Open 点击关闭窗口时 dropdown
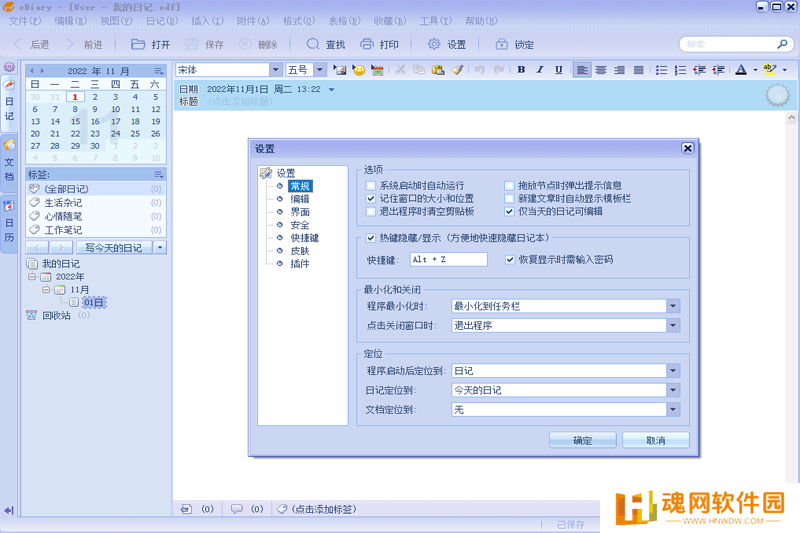The width and height of the screenshot is (800, 533). click(x=673, y=325)
